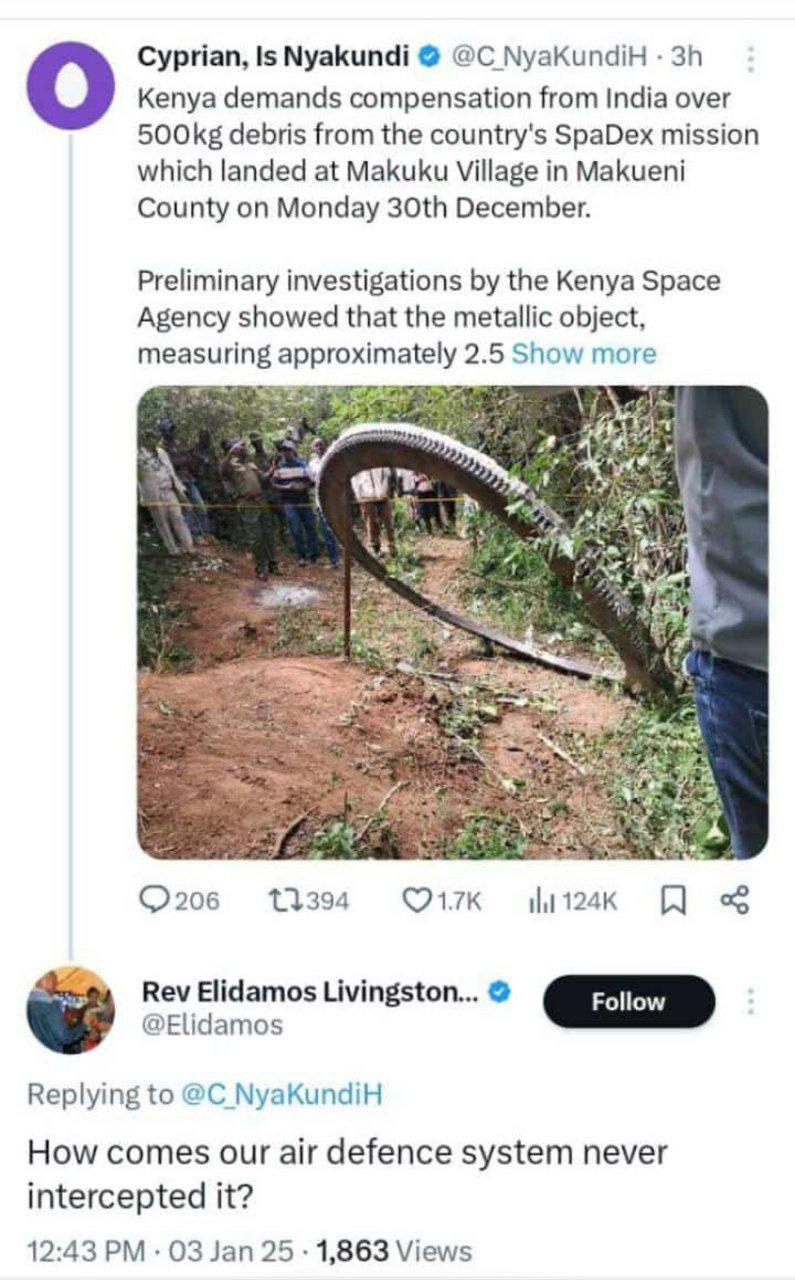The height and width of the screenshot is (1280, 795).
Task: Follow Rev Elidamos Livingston
Action: 629,1001
